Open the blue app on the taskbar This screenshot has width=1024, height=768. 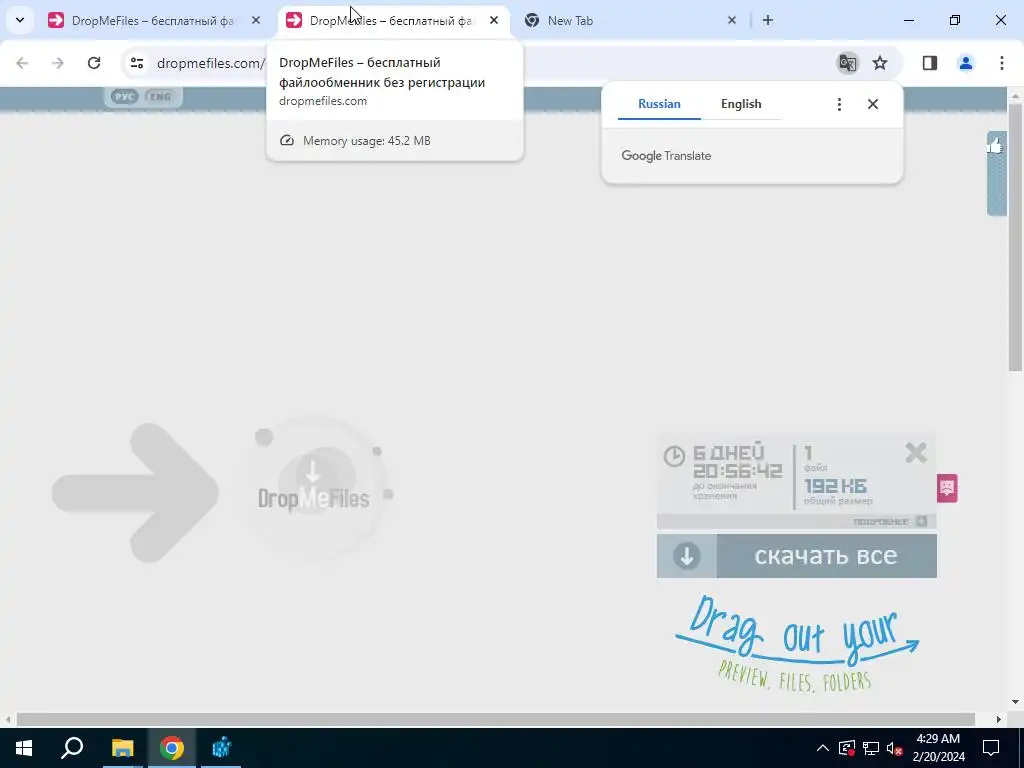point(221,747)
